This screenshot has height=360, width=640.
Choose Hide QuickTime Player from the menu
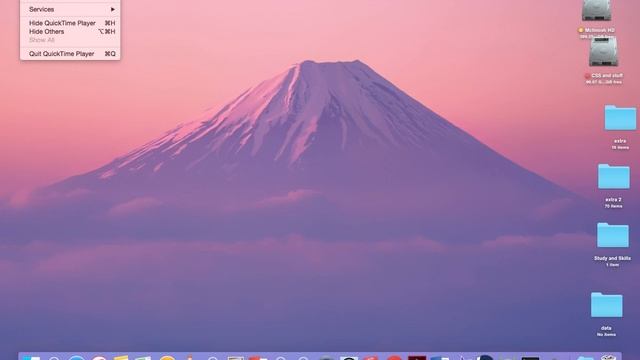coord(70,23)
